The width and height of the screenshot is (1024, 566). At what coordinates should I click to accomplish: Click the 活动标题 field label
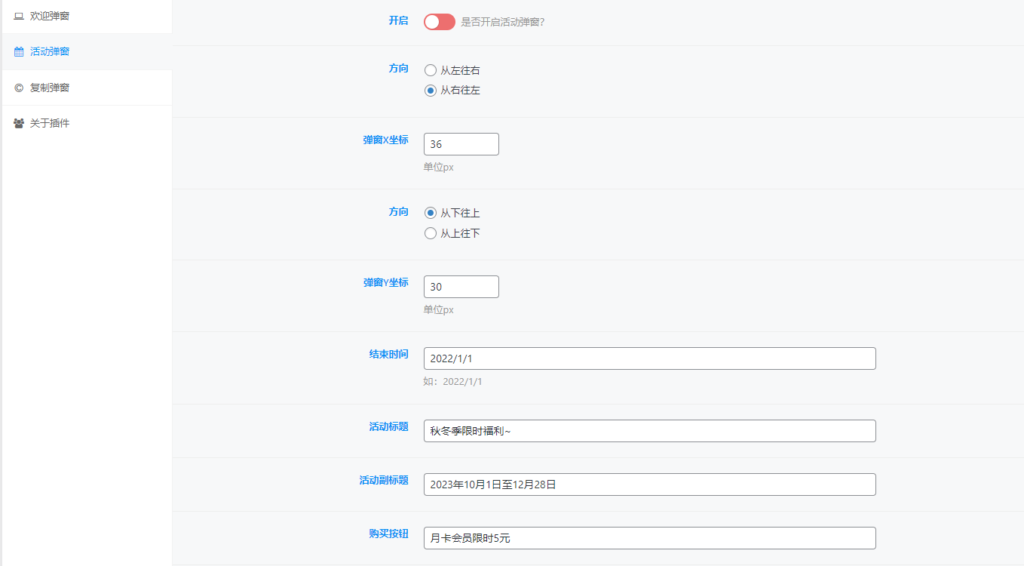click(389, 426)
